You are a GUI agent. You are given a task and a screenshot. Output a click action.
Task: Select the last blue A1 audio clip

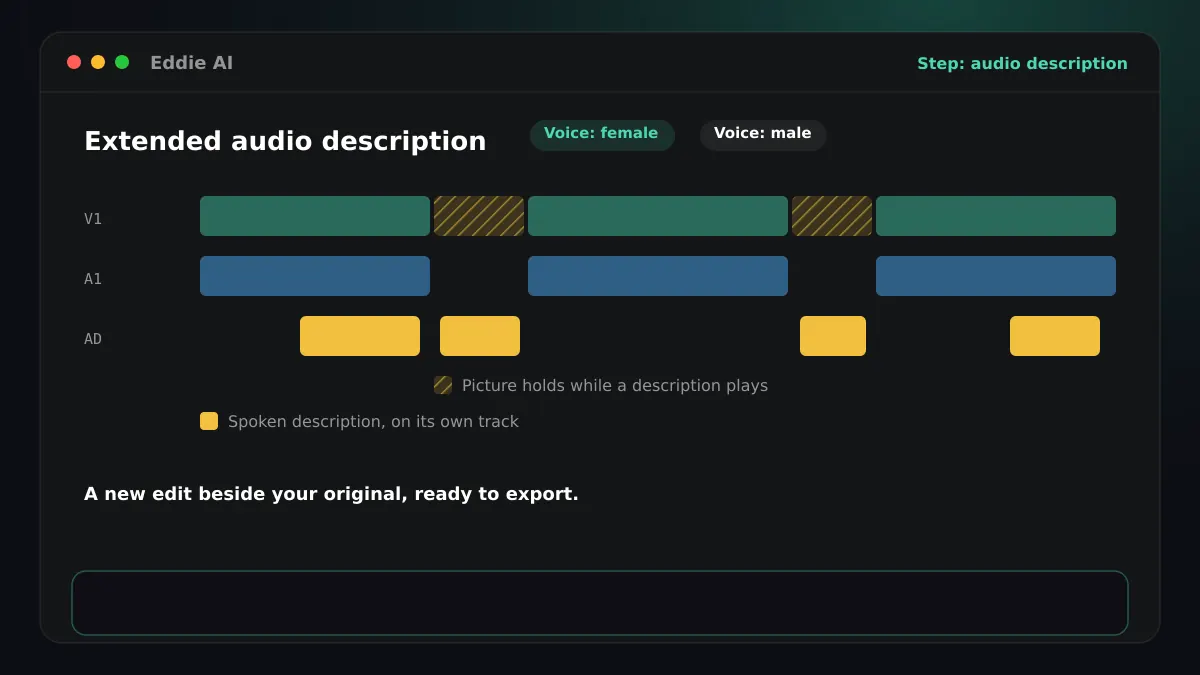pyautogui.click(x=996, y=276)
